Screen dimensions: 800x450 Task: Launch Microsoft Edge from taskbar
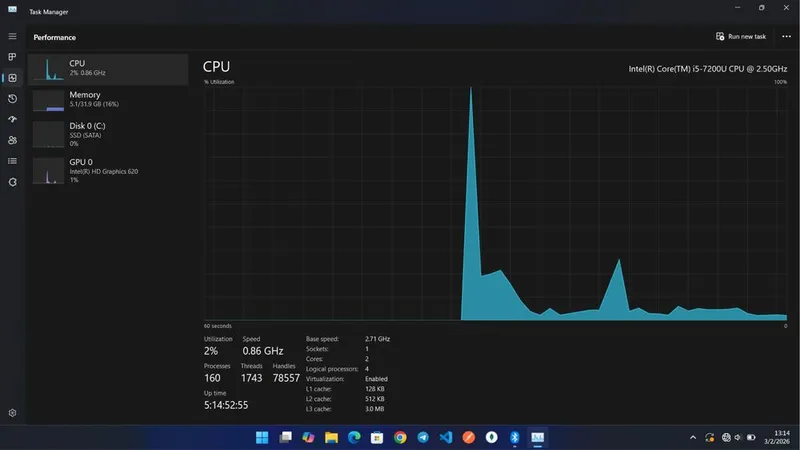tap(354, 437)
